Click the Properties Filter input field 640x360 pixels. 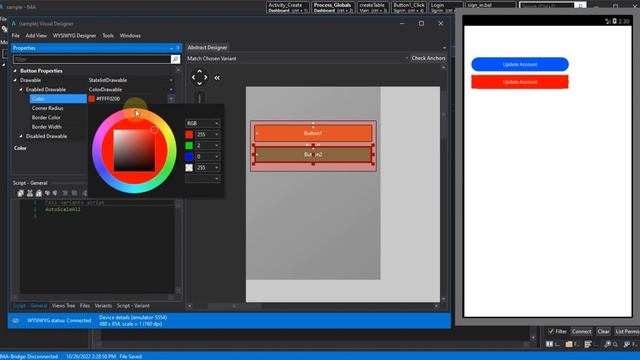(92, 59)
